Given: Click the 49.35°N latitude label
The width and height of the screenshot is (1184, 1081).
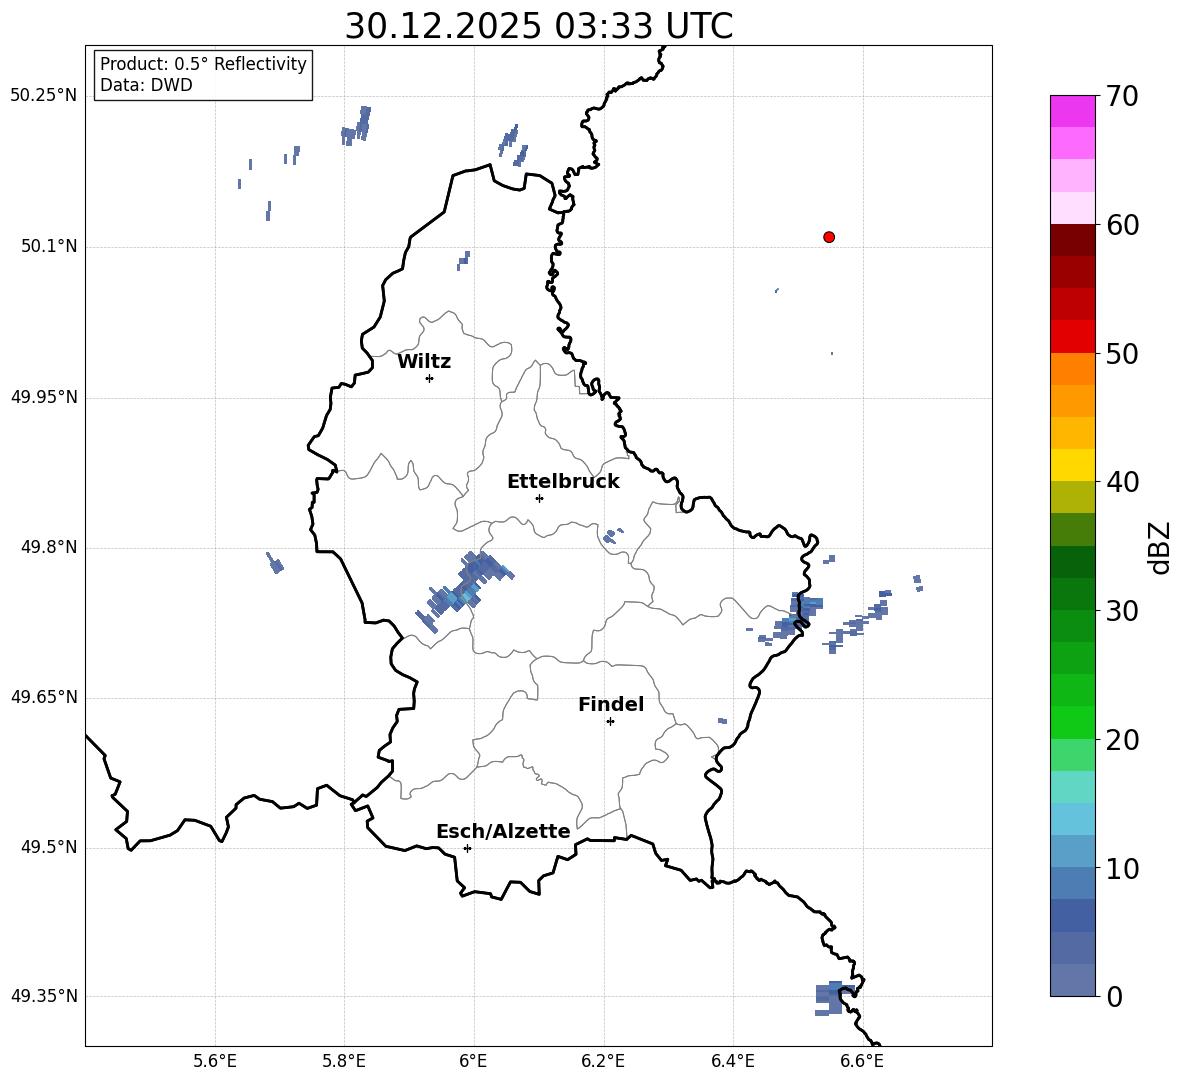Looking at the screenshot, I should point(44,996).
